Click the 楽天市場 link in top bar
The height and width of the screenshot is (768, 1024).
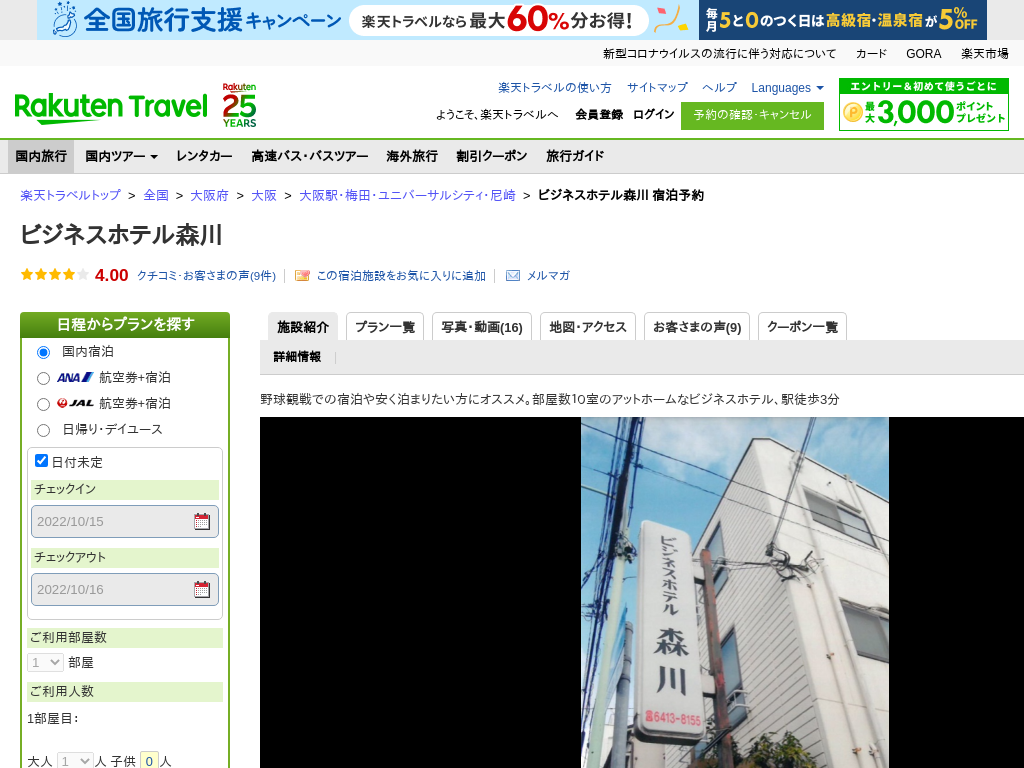[x=984, y=54]
